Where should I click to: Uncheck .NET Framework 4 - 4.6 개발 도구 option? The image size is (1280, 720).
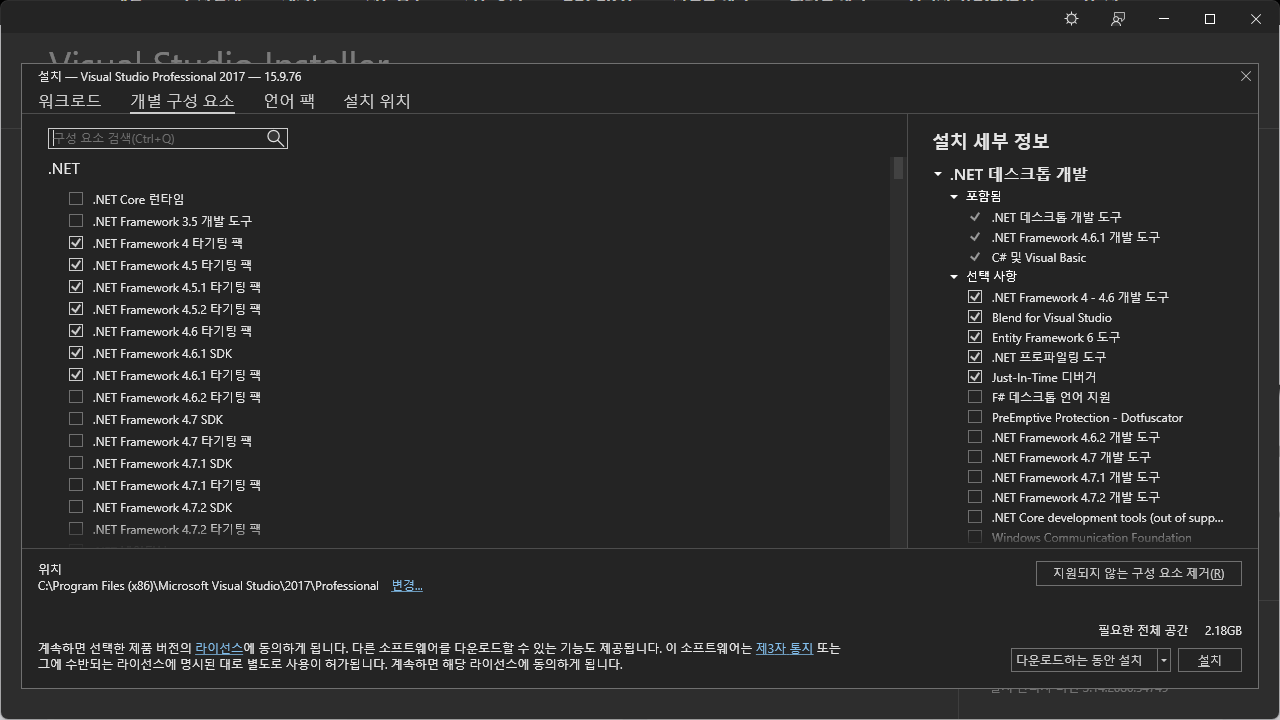point(975,297)
